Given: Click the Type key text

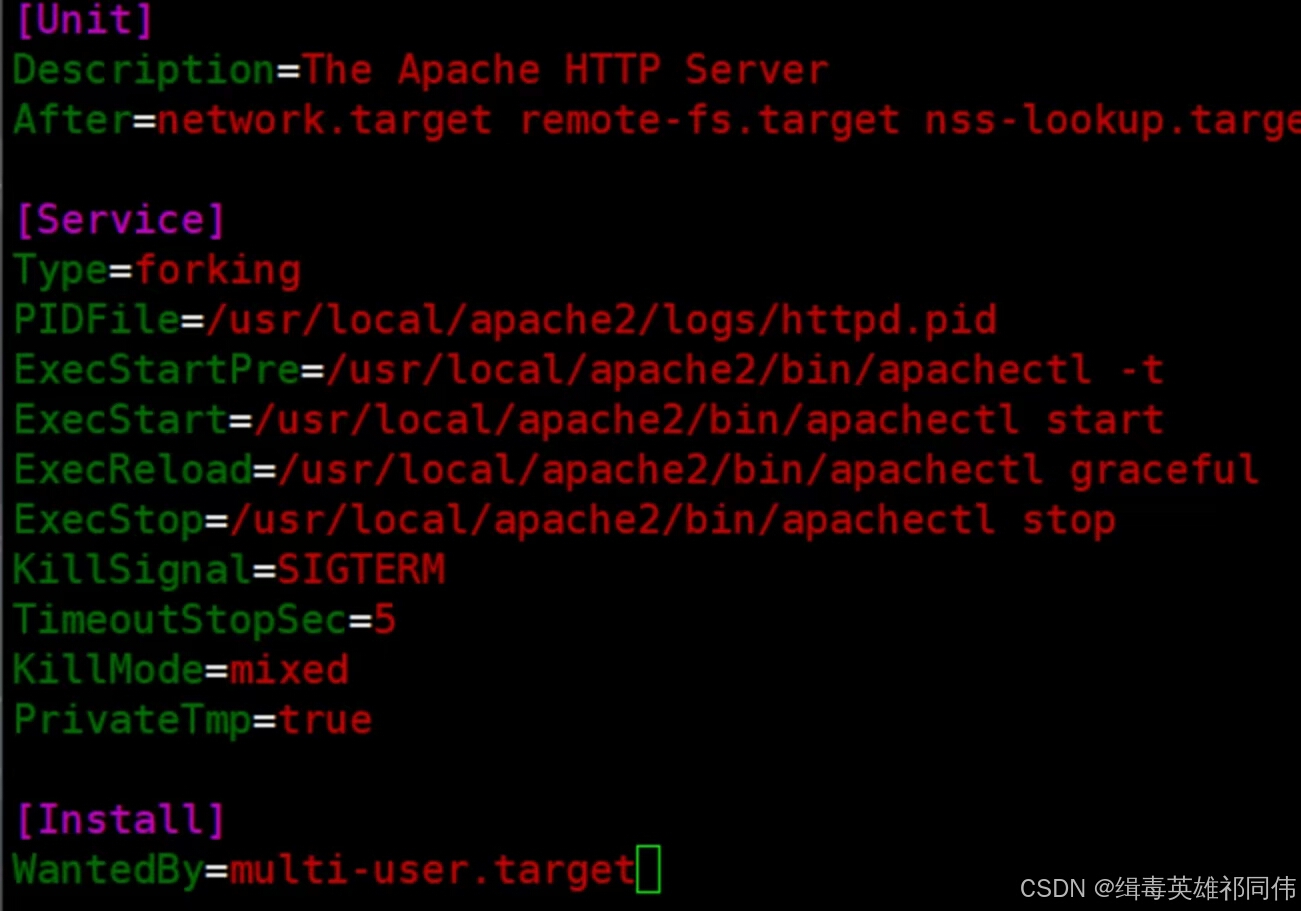Looking at the screenshot, I should [60, 271].
